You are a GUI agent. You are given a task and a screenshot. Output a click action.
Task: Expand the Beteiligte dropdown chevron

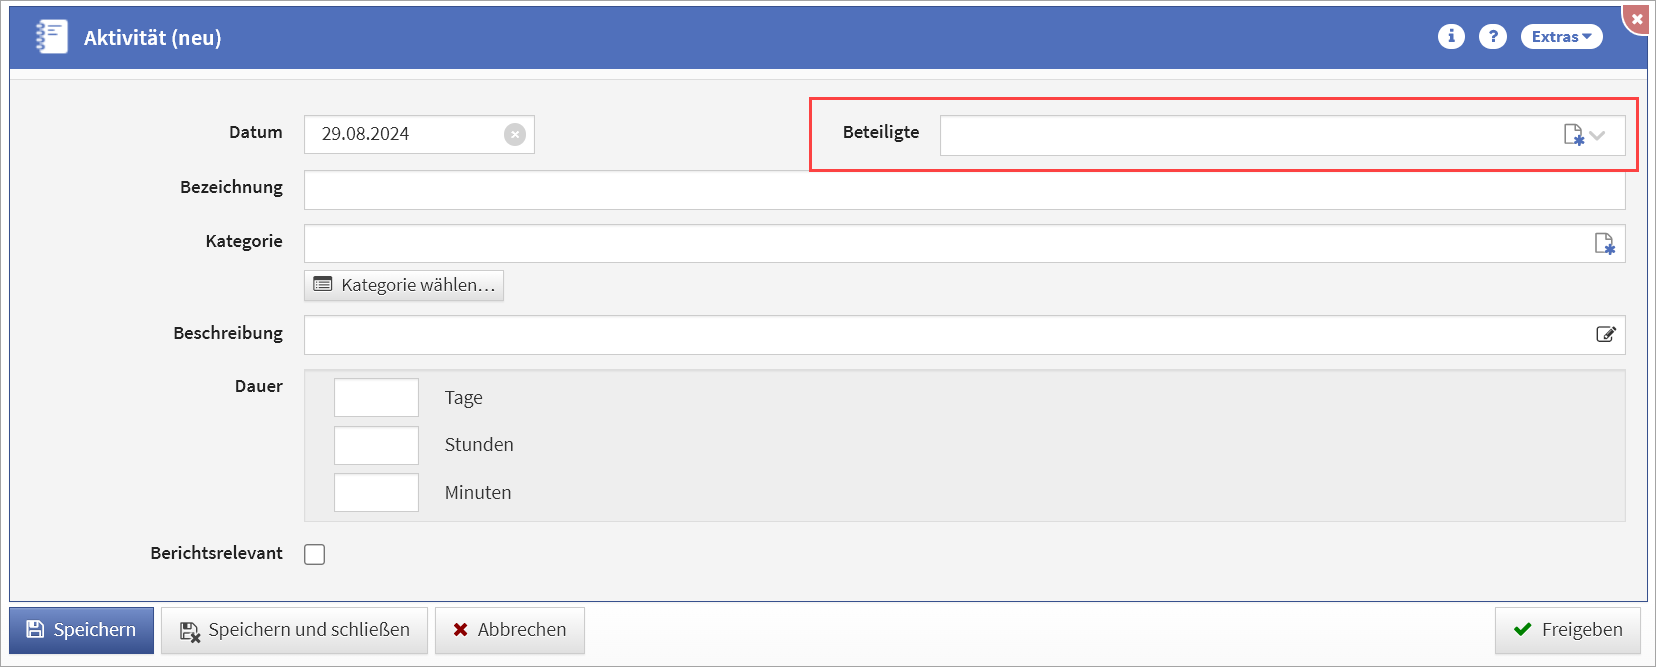1598,135
